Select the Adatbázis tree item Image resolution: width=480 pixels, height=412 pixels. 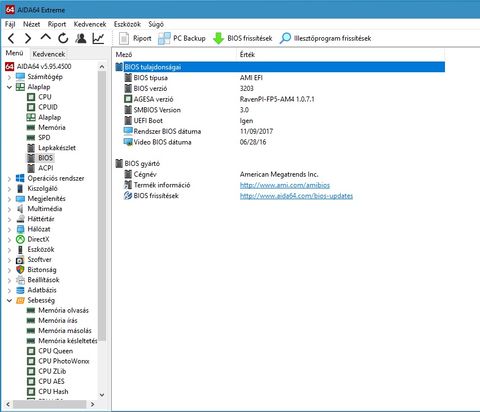point(36,290)
